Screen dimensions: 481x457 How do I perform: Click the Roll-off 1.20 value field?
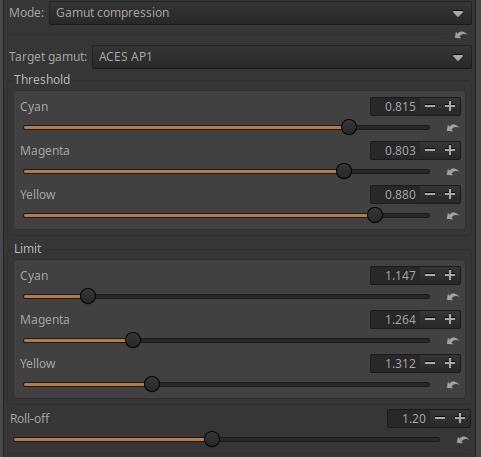tap(409, 418)
